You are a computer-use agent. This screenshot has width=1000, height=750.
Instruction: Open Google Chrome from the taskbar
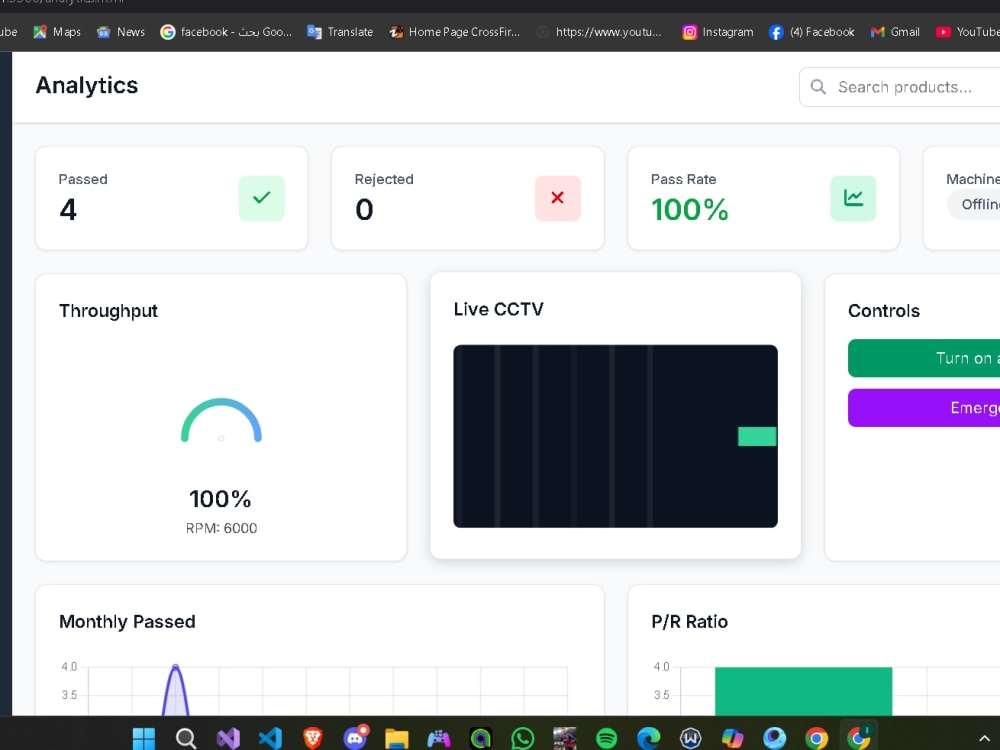pyautogui.click(x=816, y=738)
